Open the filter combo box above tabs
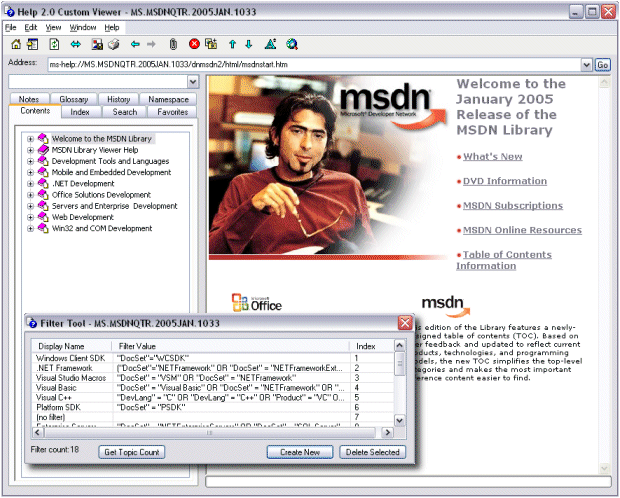 tap(192, 82)
